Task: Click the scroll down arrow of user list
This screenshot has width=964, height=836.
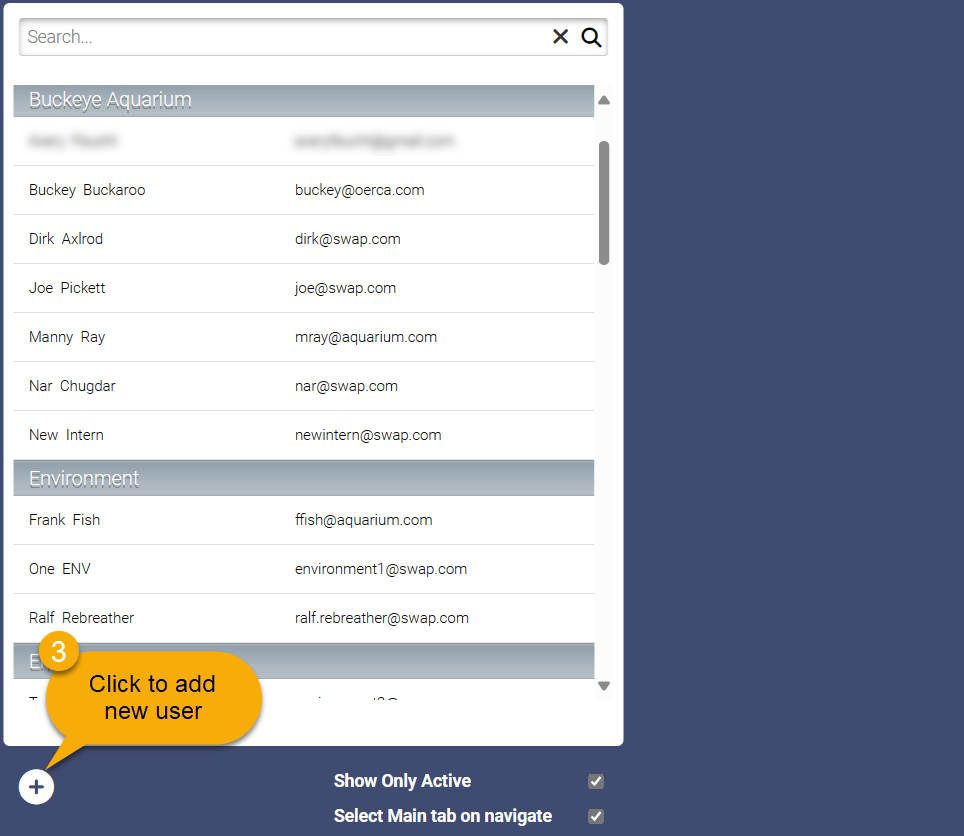Action: [x=604, y=686]
